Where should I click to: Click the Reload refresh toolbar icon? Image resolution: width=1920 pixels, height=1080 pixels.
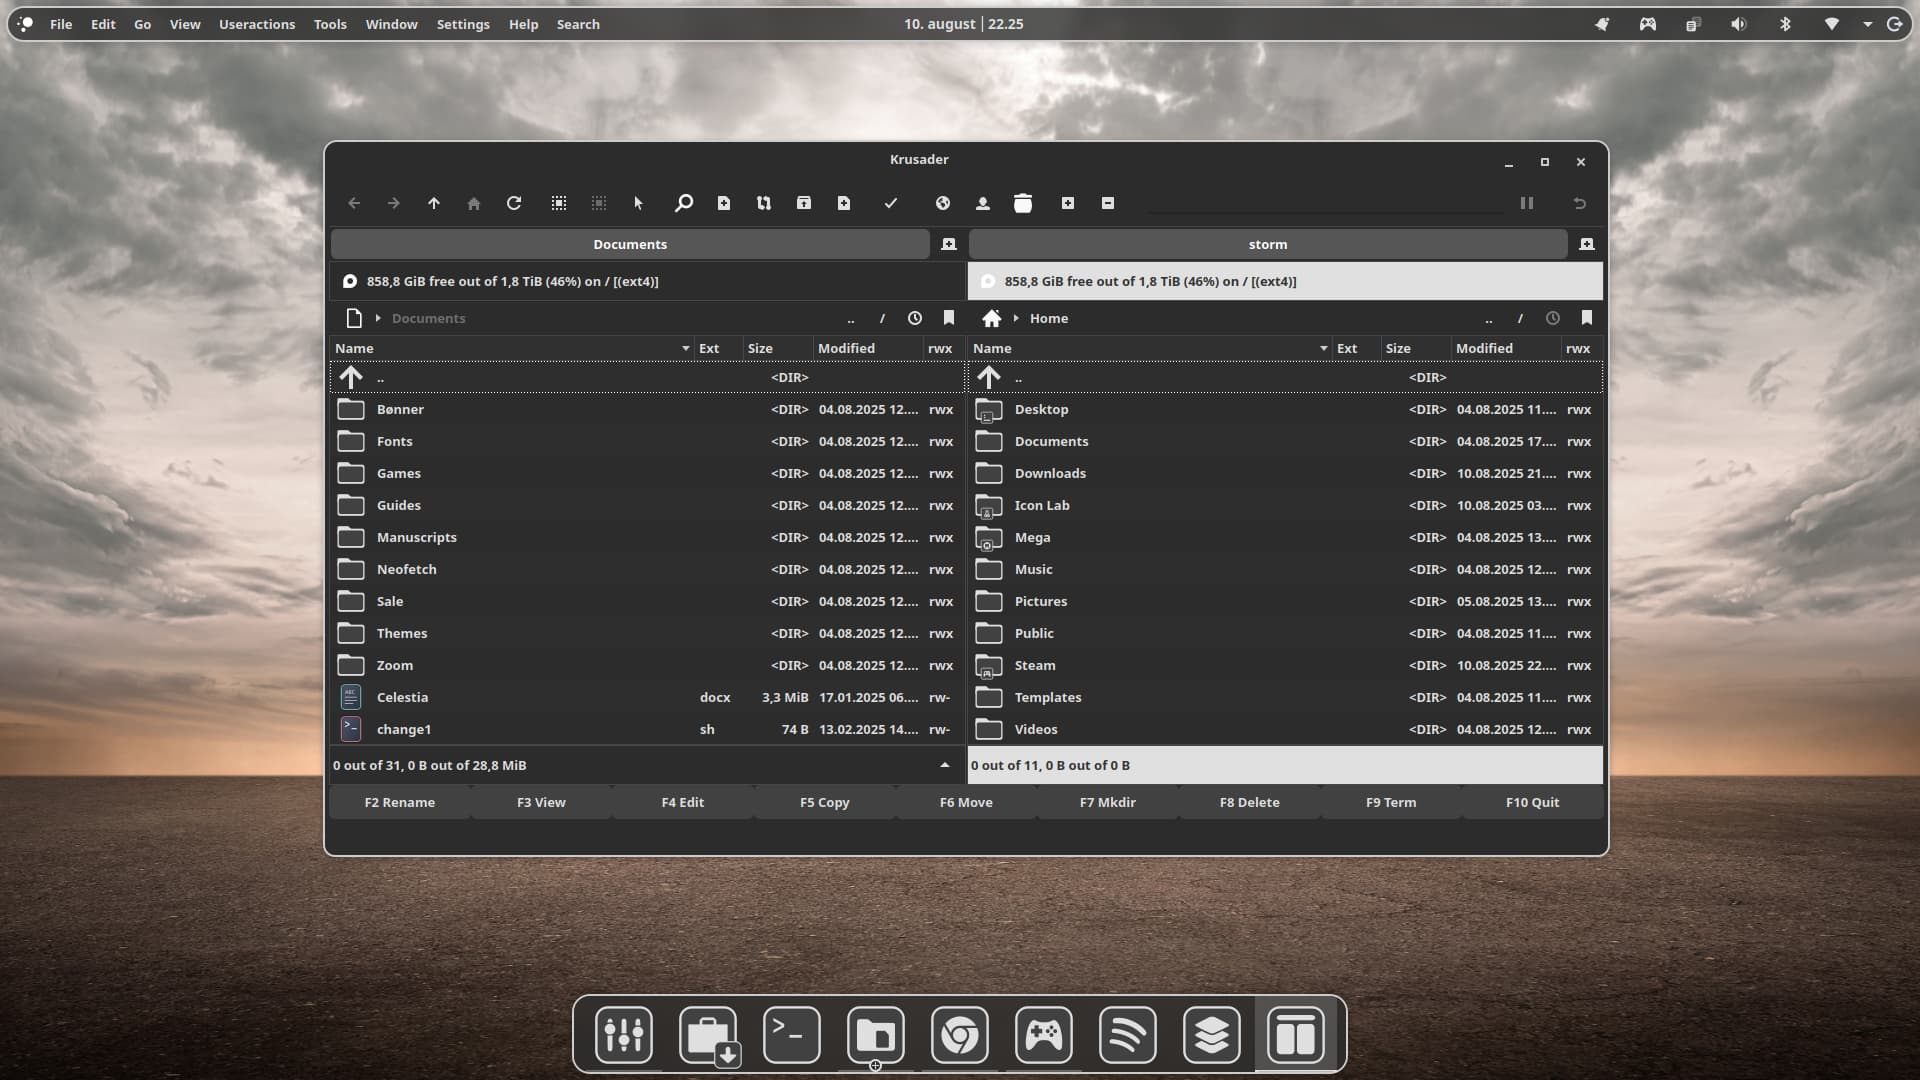(514, 203)
